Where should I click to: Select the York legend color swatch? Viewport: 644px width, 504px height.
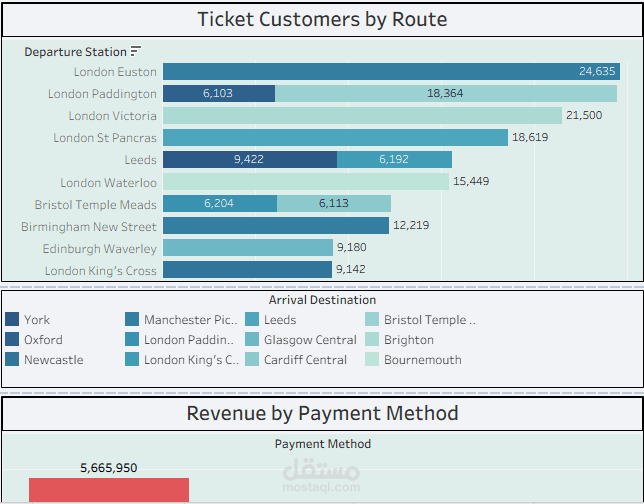pos(12,320)
